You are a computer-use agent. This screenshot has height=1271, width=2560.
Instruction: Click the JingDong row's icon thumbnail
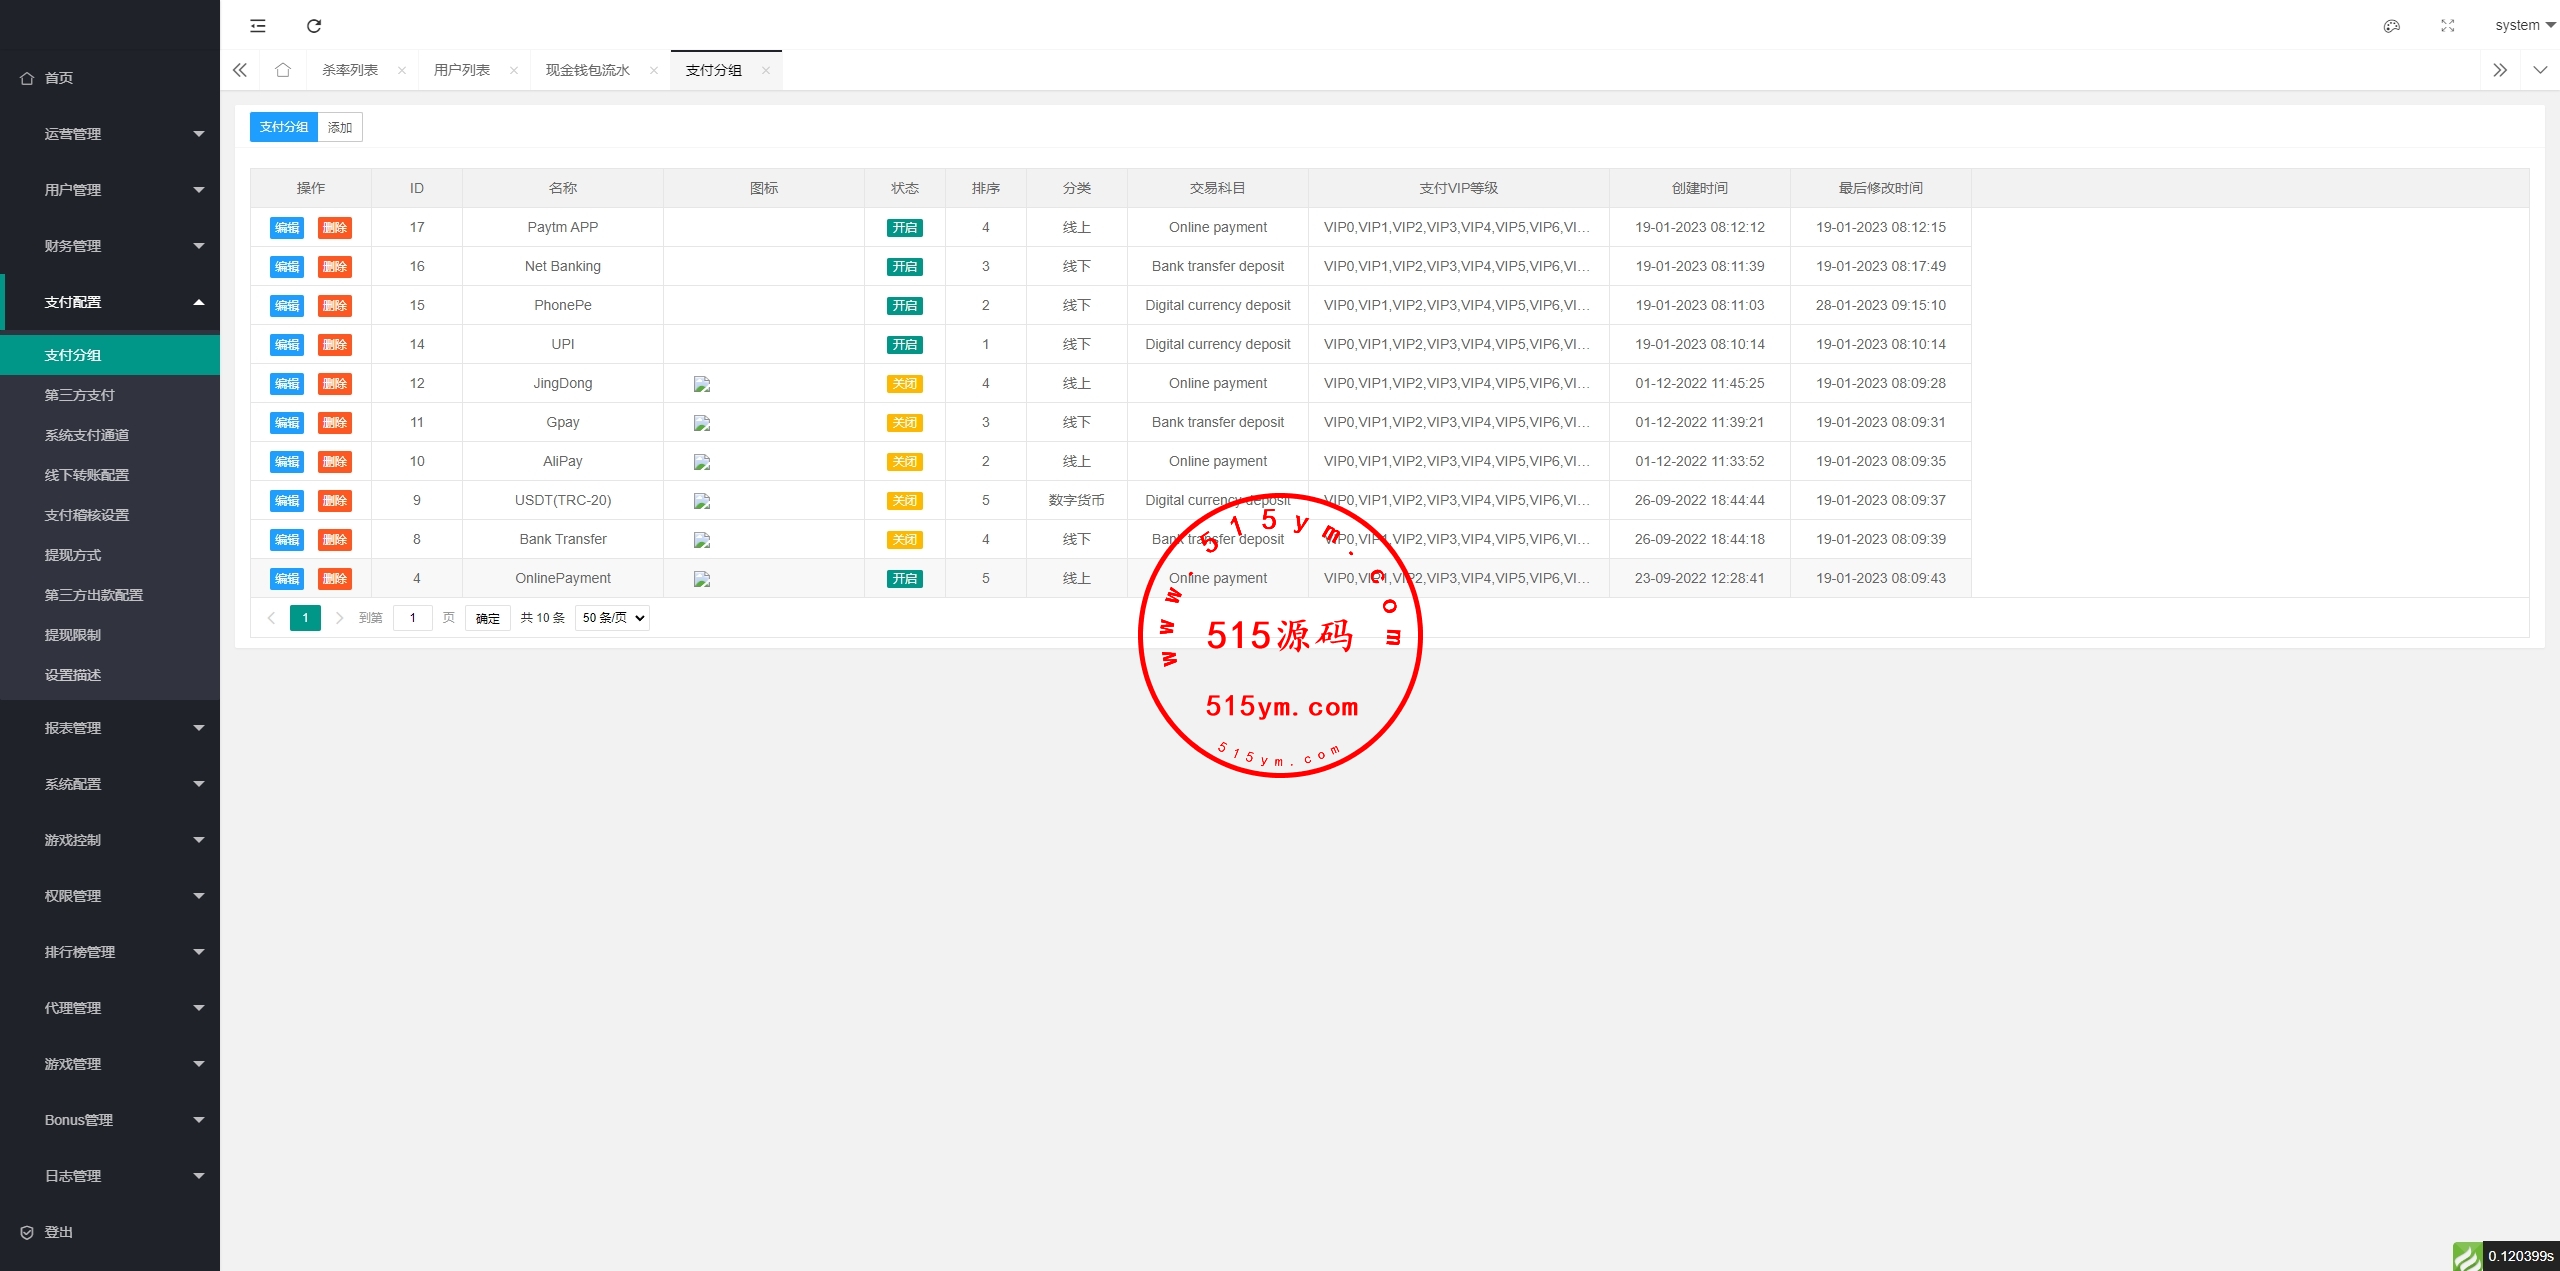[x=702, y=384]
